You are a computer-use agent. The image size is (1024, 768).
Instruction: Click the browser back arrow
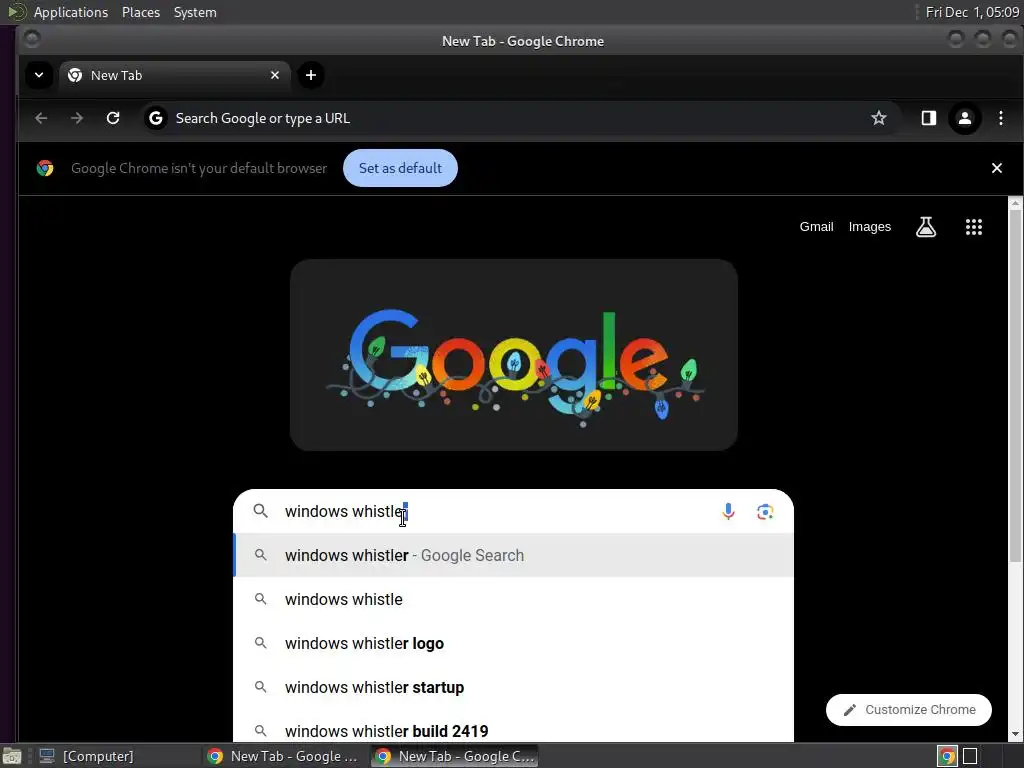pyautogui.click(x=41, y=118)
